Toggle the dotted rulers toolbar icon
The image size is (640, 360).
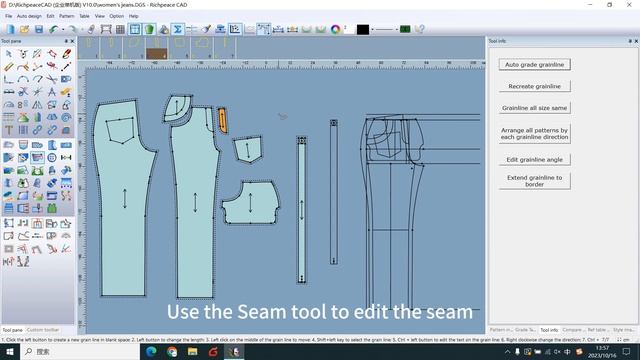[264, 29]
